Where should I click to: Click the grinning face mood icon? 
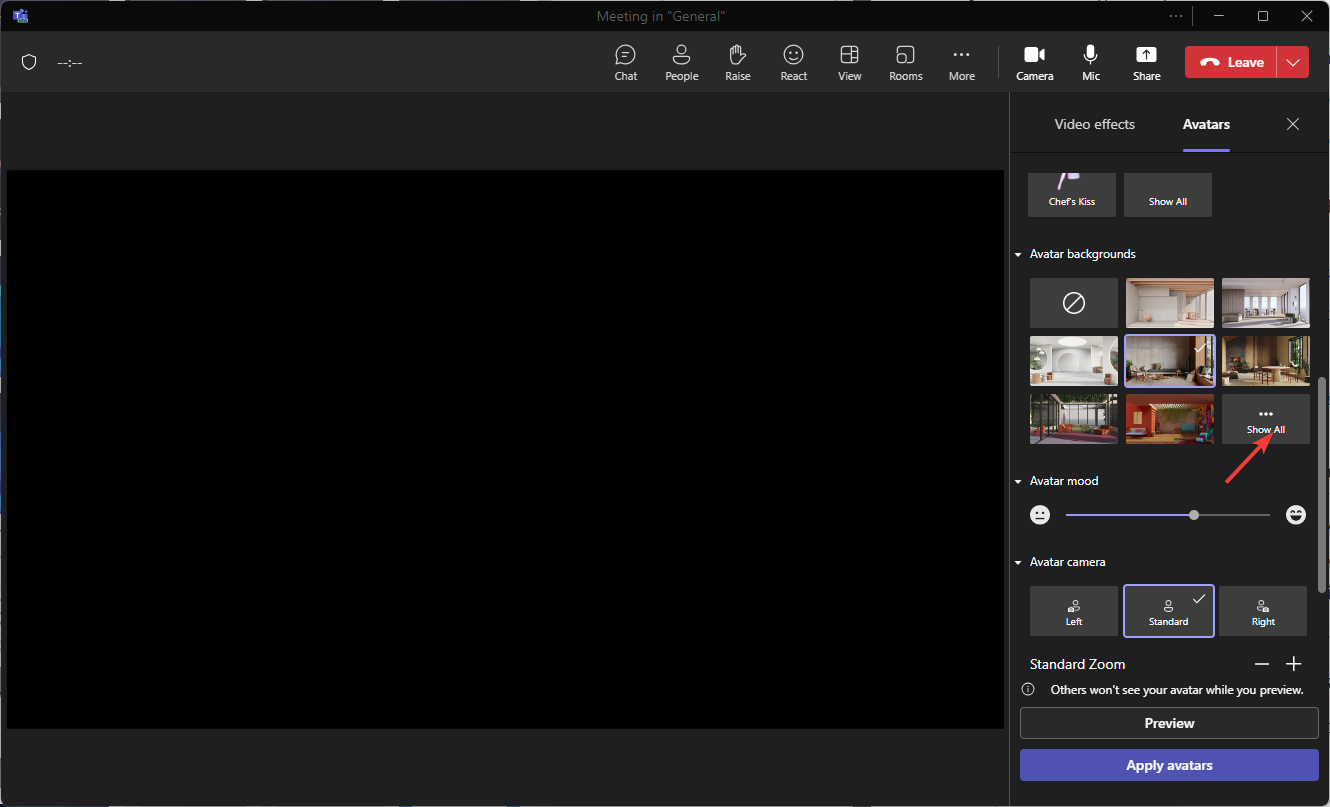pos(1296,515)
